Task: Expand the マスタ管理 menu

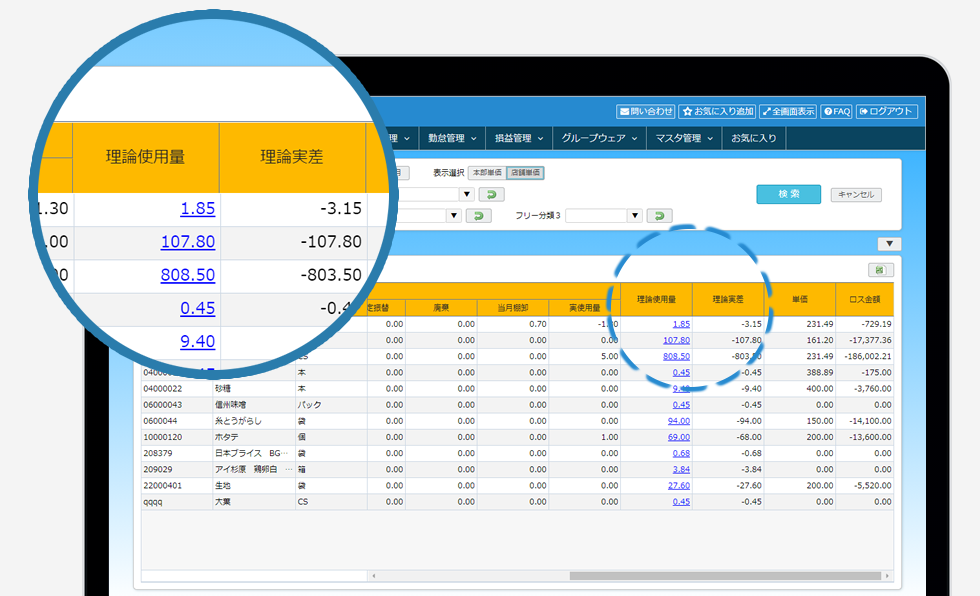Action: 682,138
